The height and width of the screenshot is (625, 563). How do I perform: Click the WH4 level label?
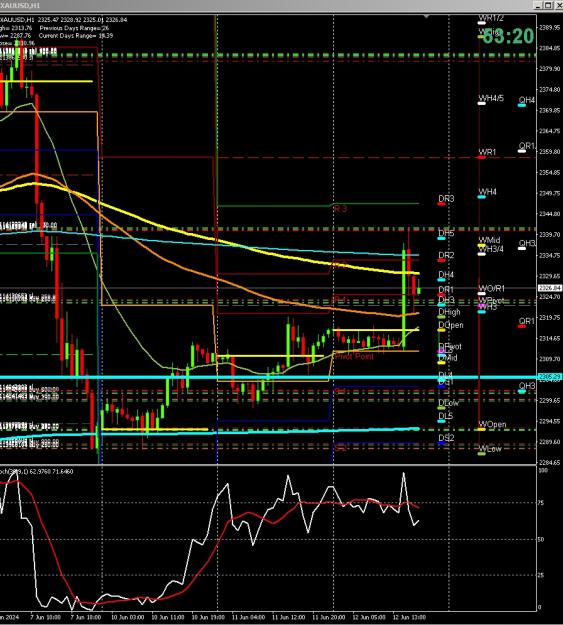[487, 192]
